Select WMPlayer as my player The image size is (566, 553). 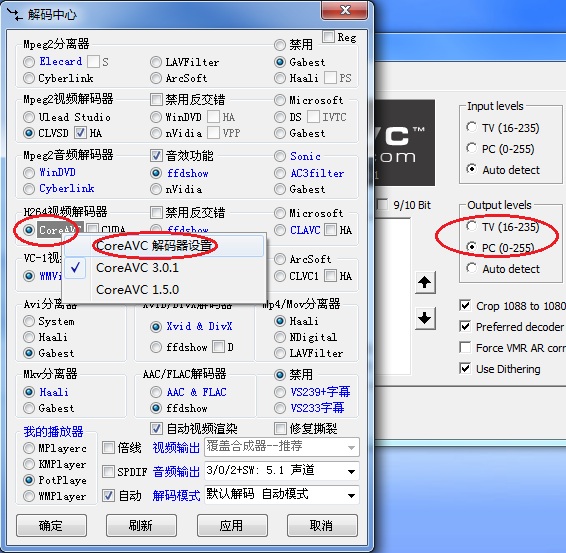click(x=29, y=496)
